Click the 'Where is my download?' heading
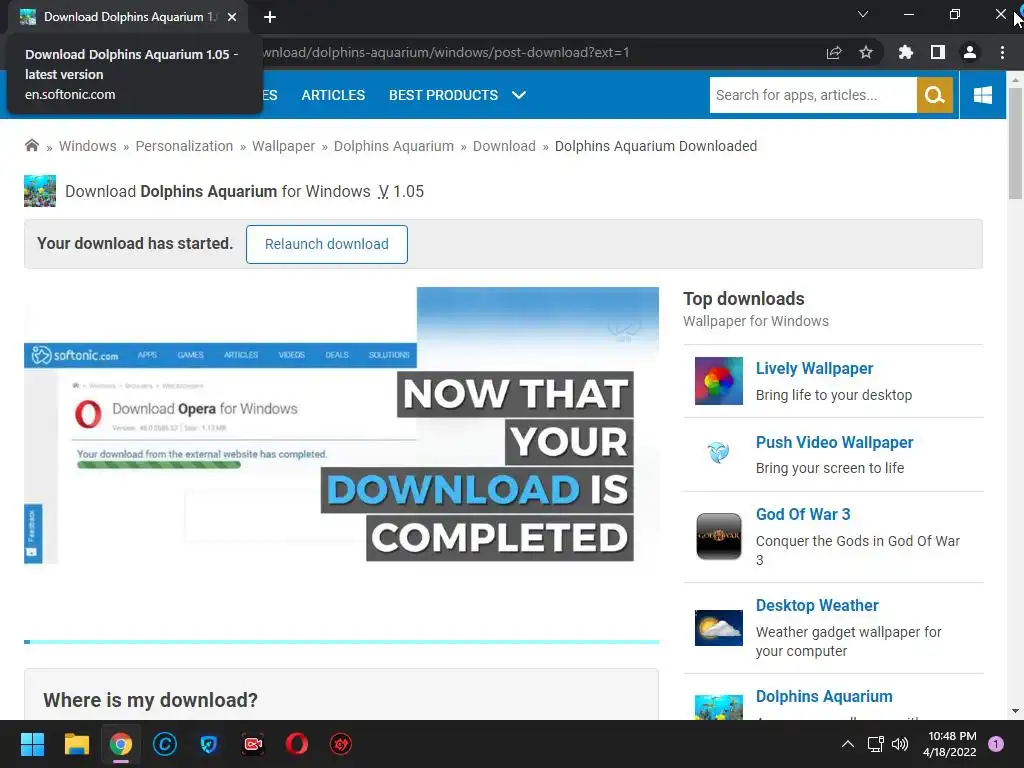The height and width of the screenshot is (768, 1024). pyautogui.click(x=150, y=700)
